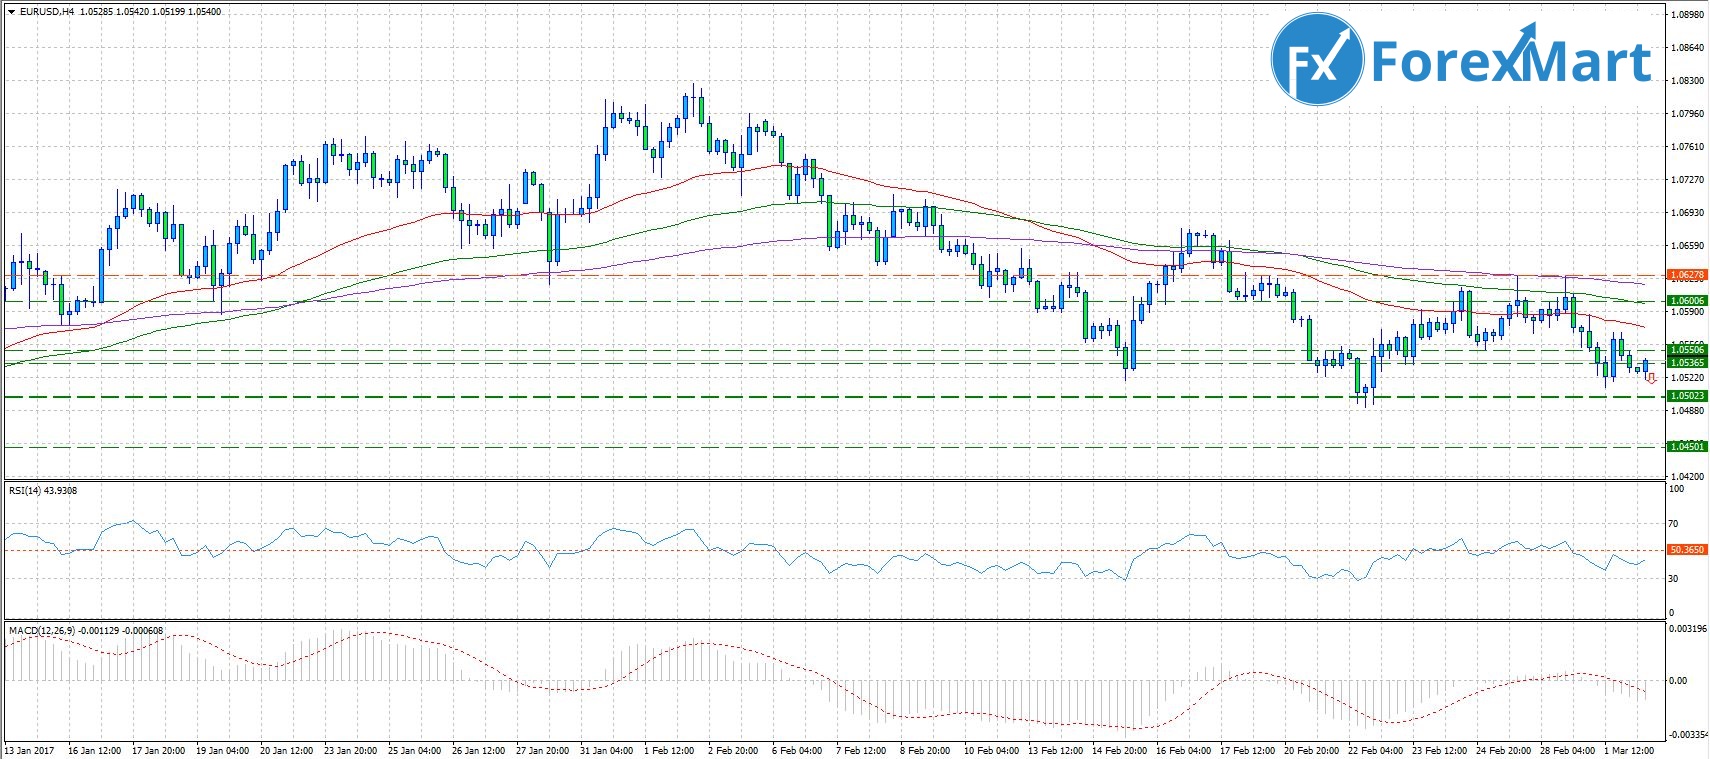Click price scale value 1.06930
The image size is (1710, 759).
tap(1687, 213)
